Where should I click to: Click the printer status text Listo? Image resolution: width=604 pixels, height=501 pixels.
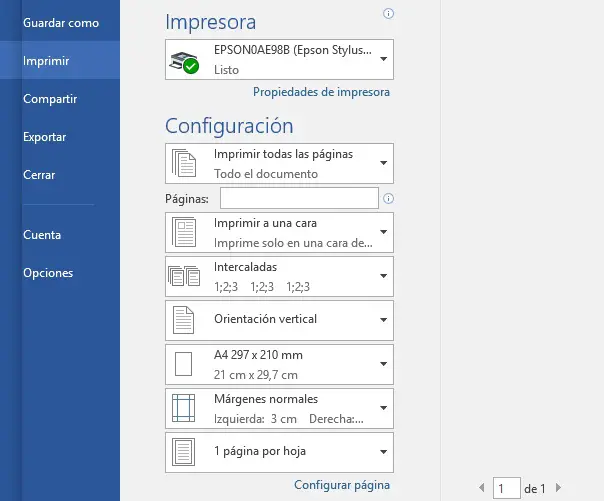click(226, 70)
